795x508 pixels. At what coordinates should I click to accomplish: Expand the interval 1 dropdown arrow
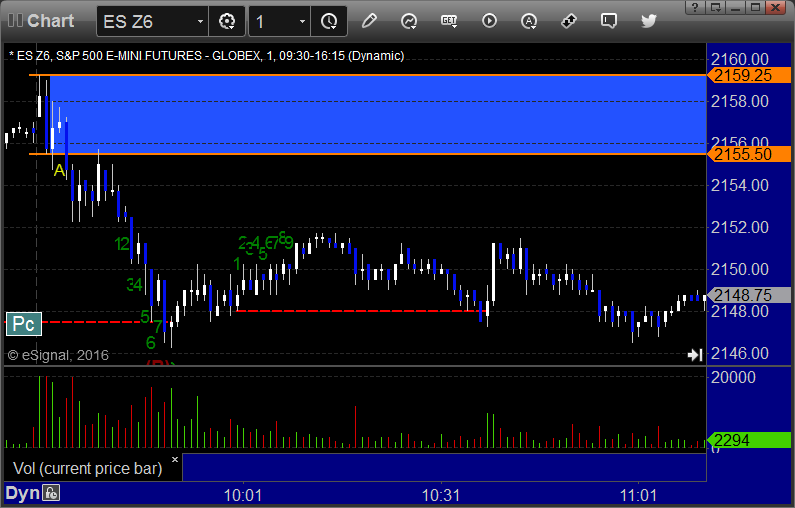pyautogui.click(x=302, y=21)
